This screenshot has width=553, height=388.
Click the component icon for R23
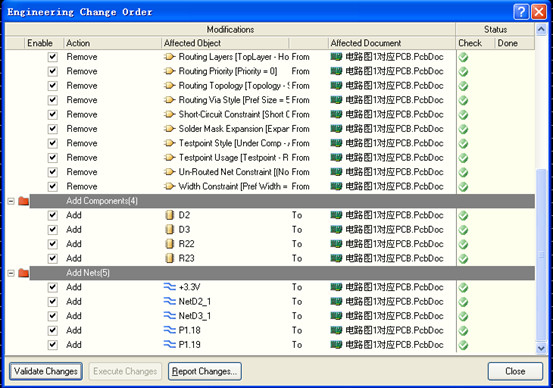pyautogui.click(x=170, y=259)
